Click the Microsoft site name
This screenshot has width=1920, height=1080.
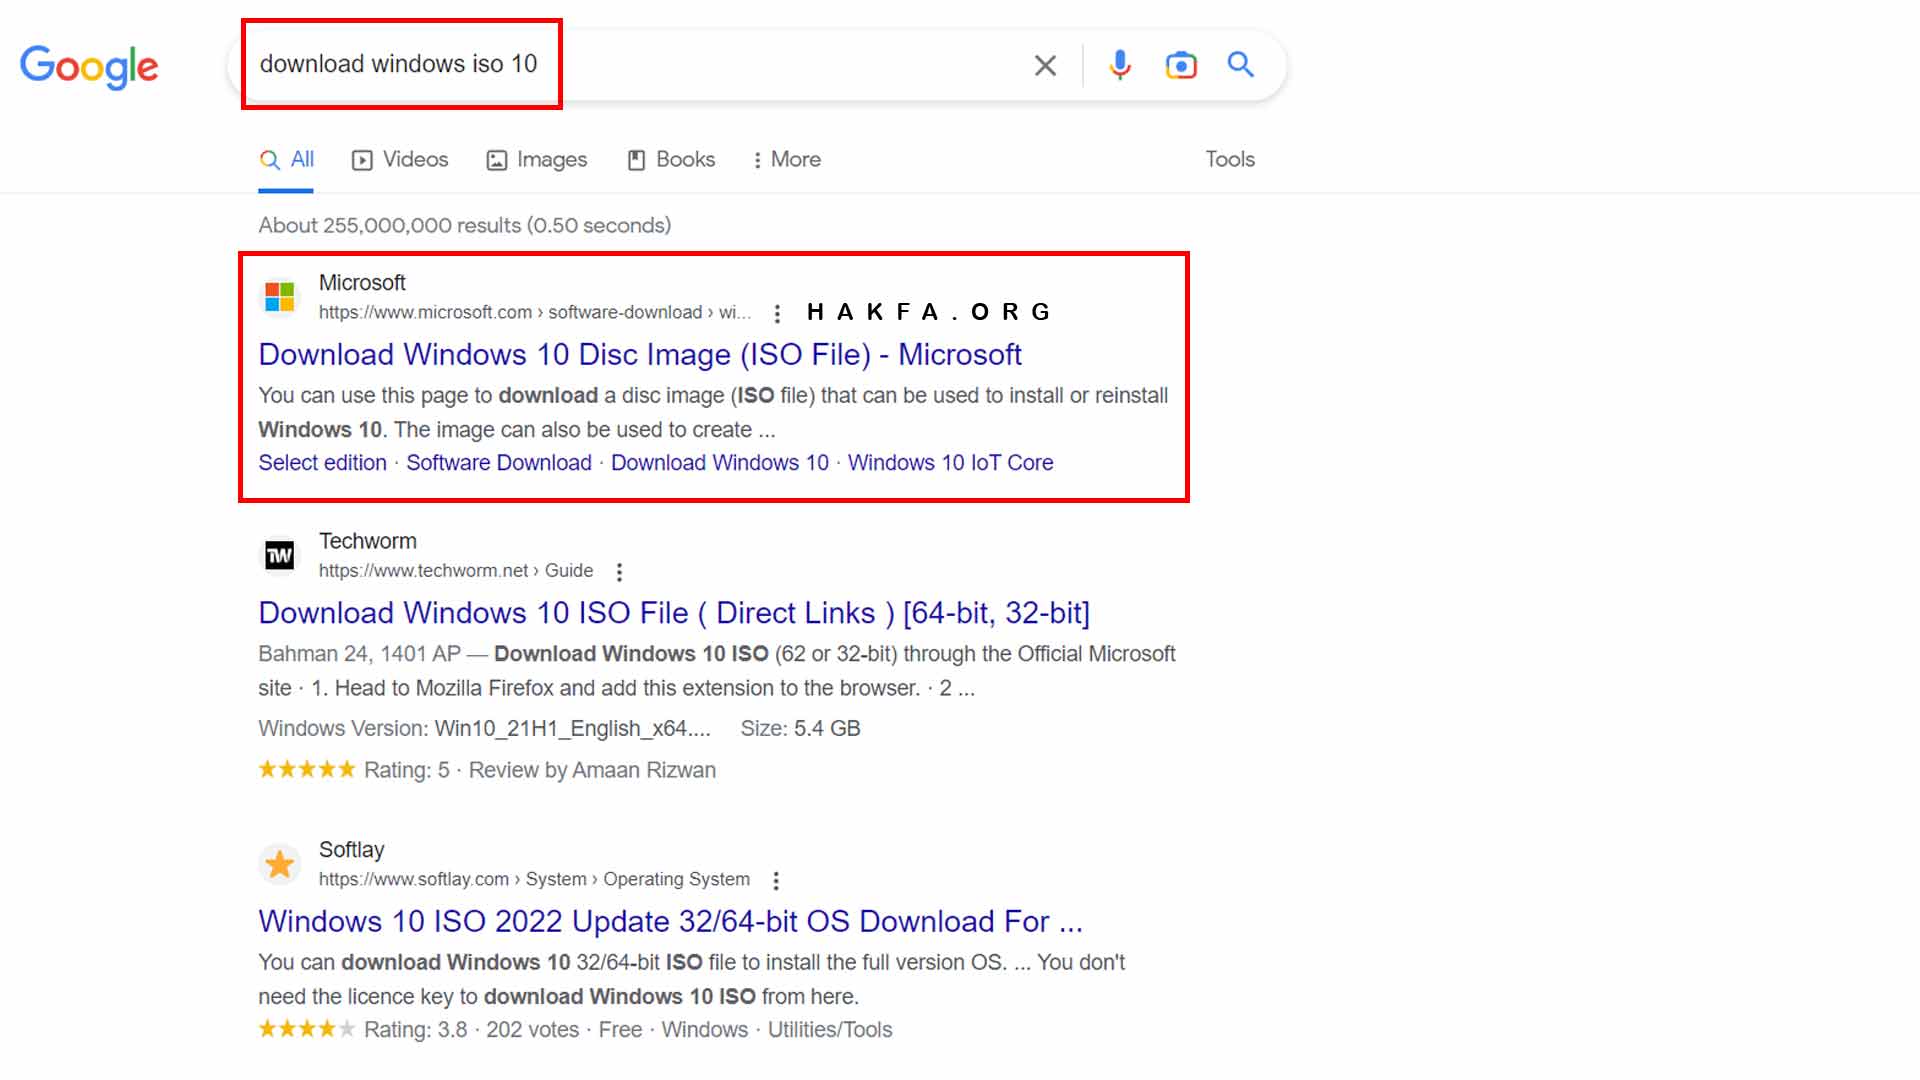click(x=362, y=283)
